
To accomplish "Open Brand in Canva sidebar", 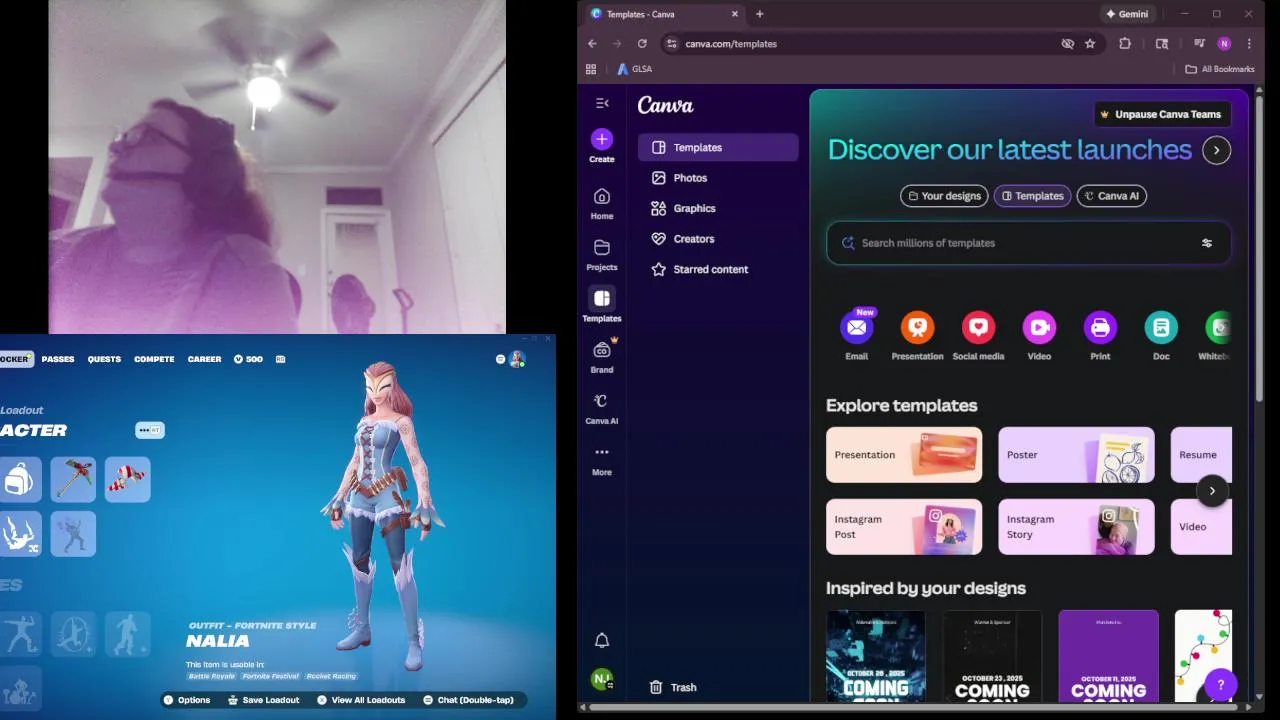I will [x=601, y=356].
